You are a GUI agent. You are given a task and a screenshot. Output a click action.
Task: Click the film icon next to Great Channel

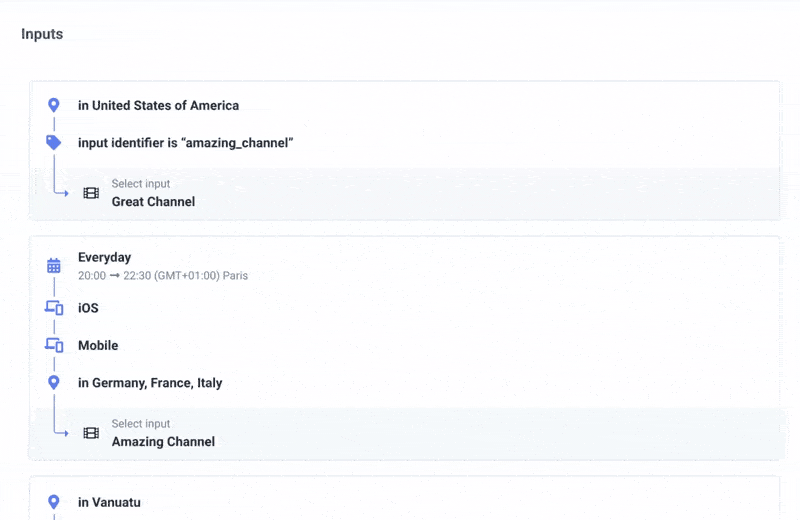[x=91, y=193]
